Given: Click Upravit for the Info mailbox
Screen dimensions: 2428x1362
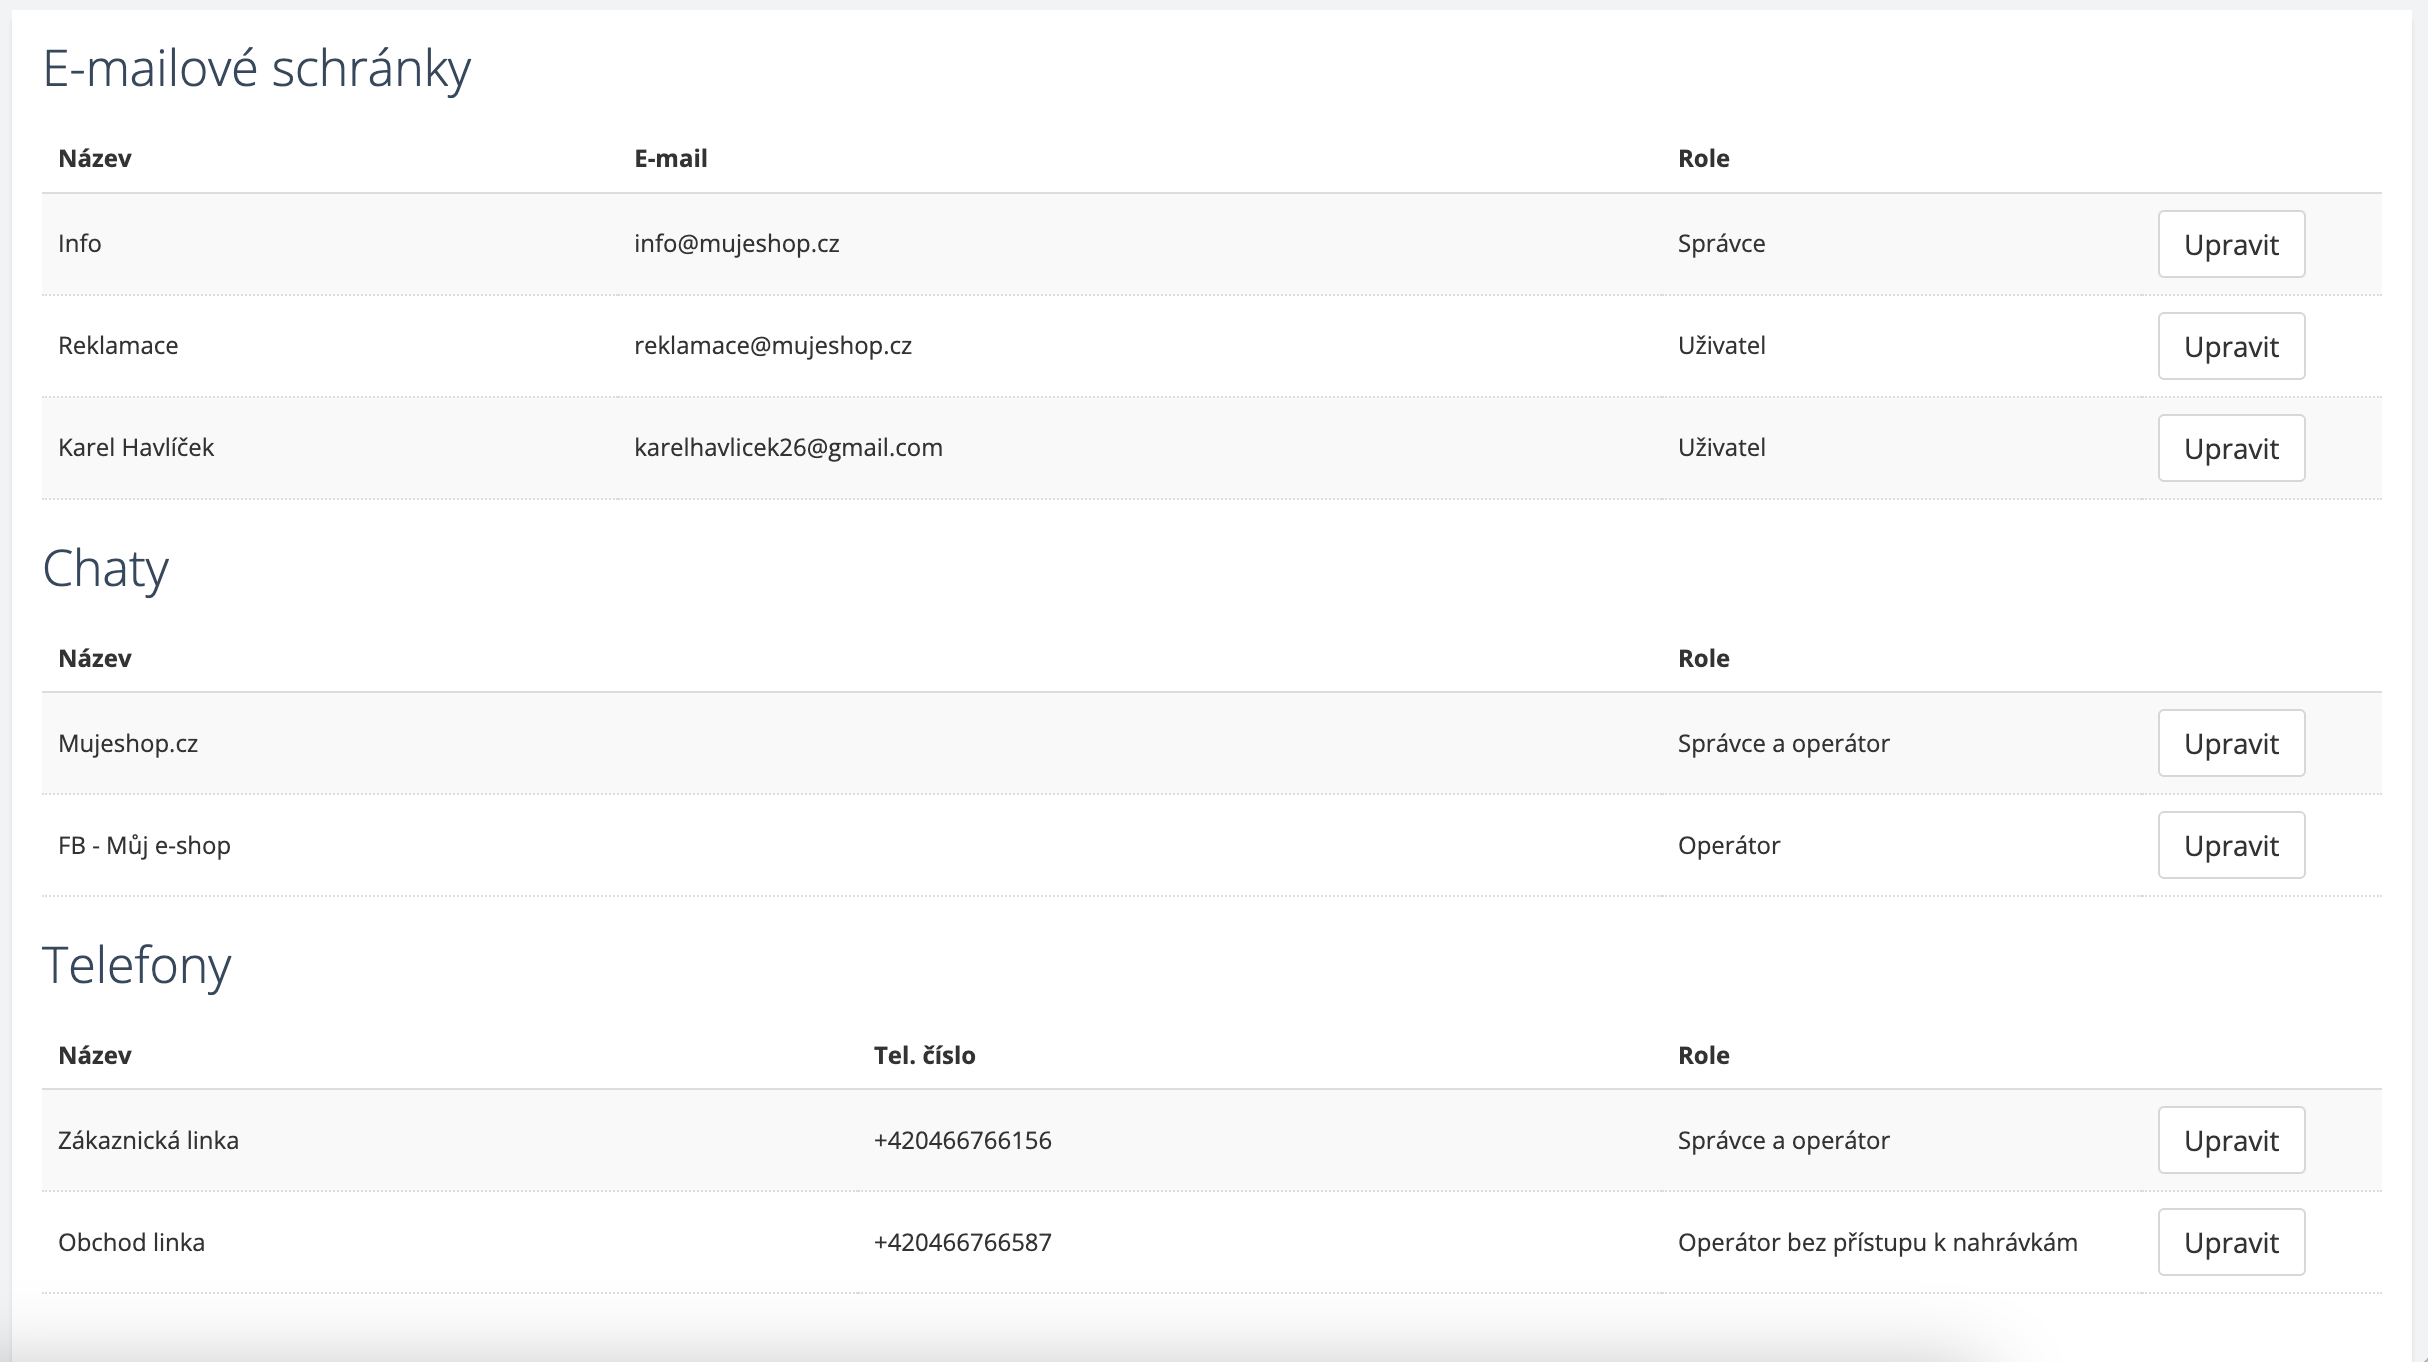Looking at the screenshot, I should click(2230, 244).
